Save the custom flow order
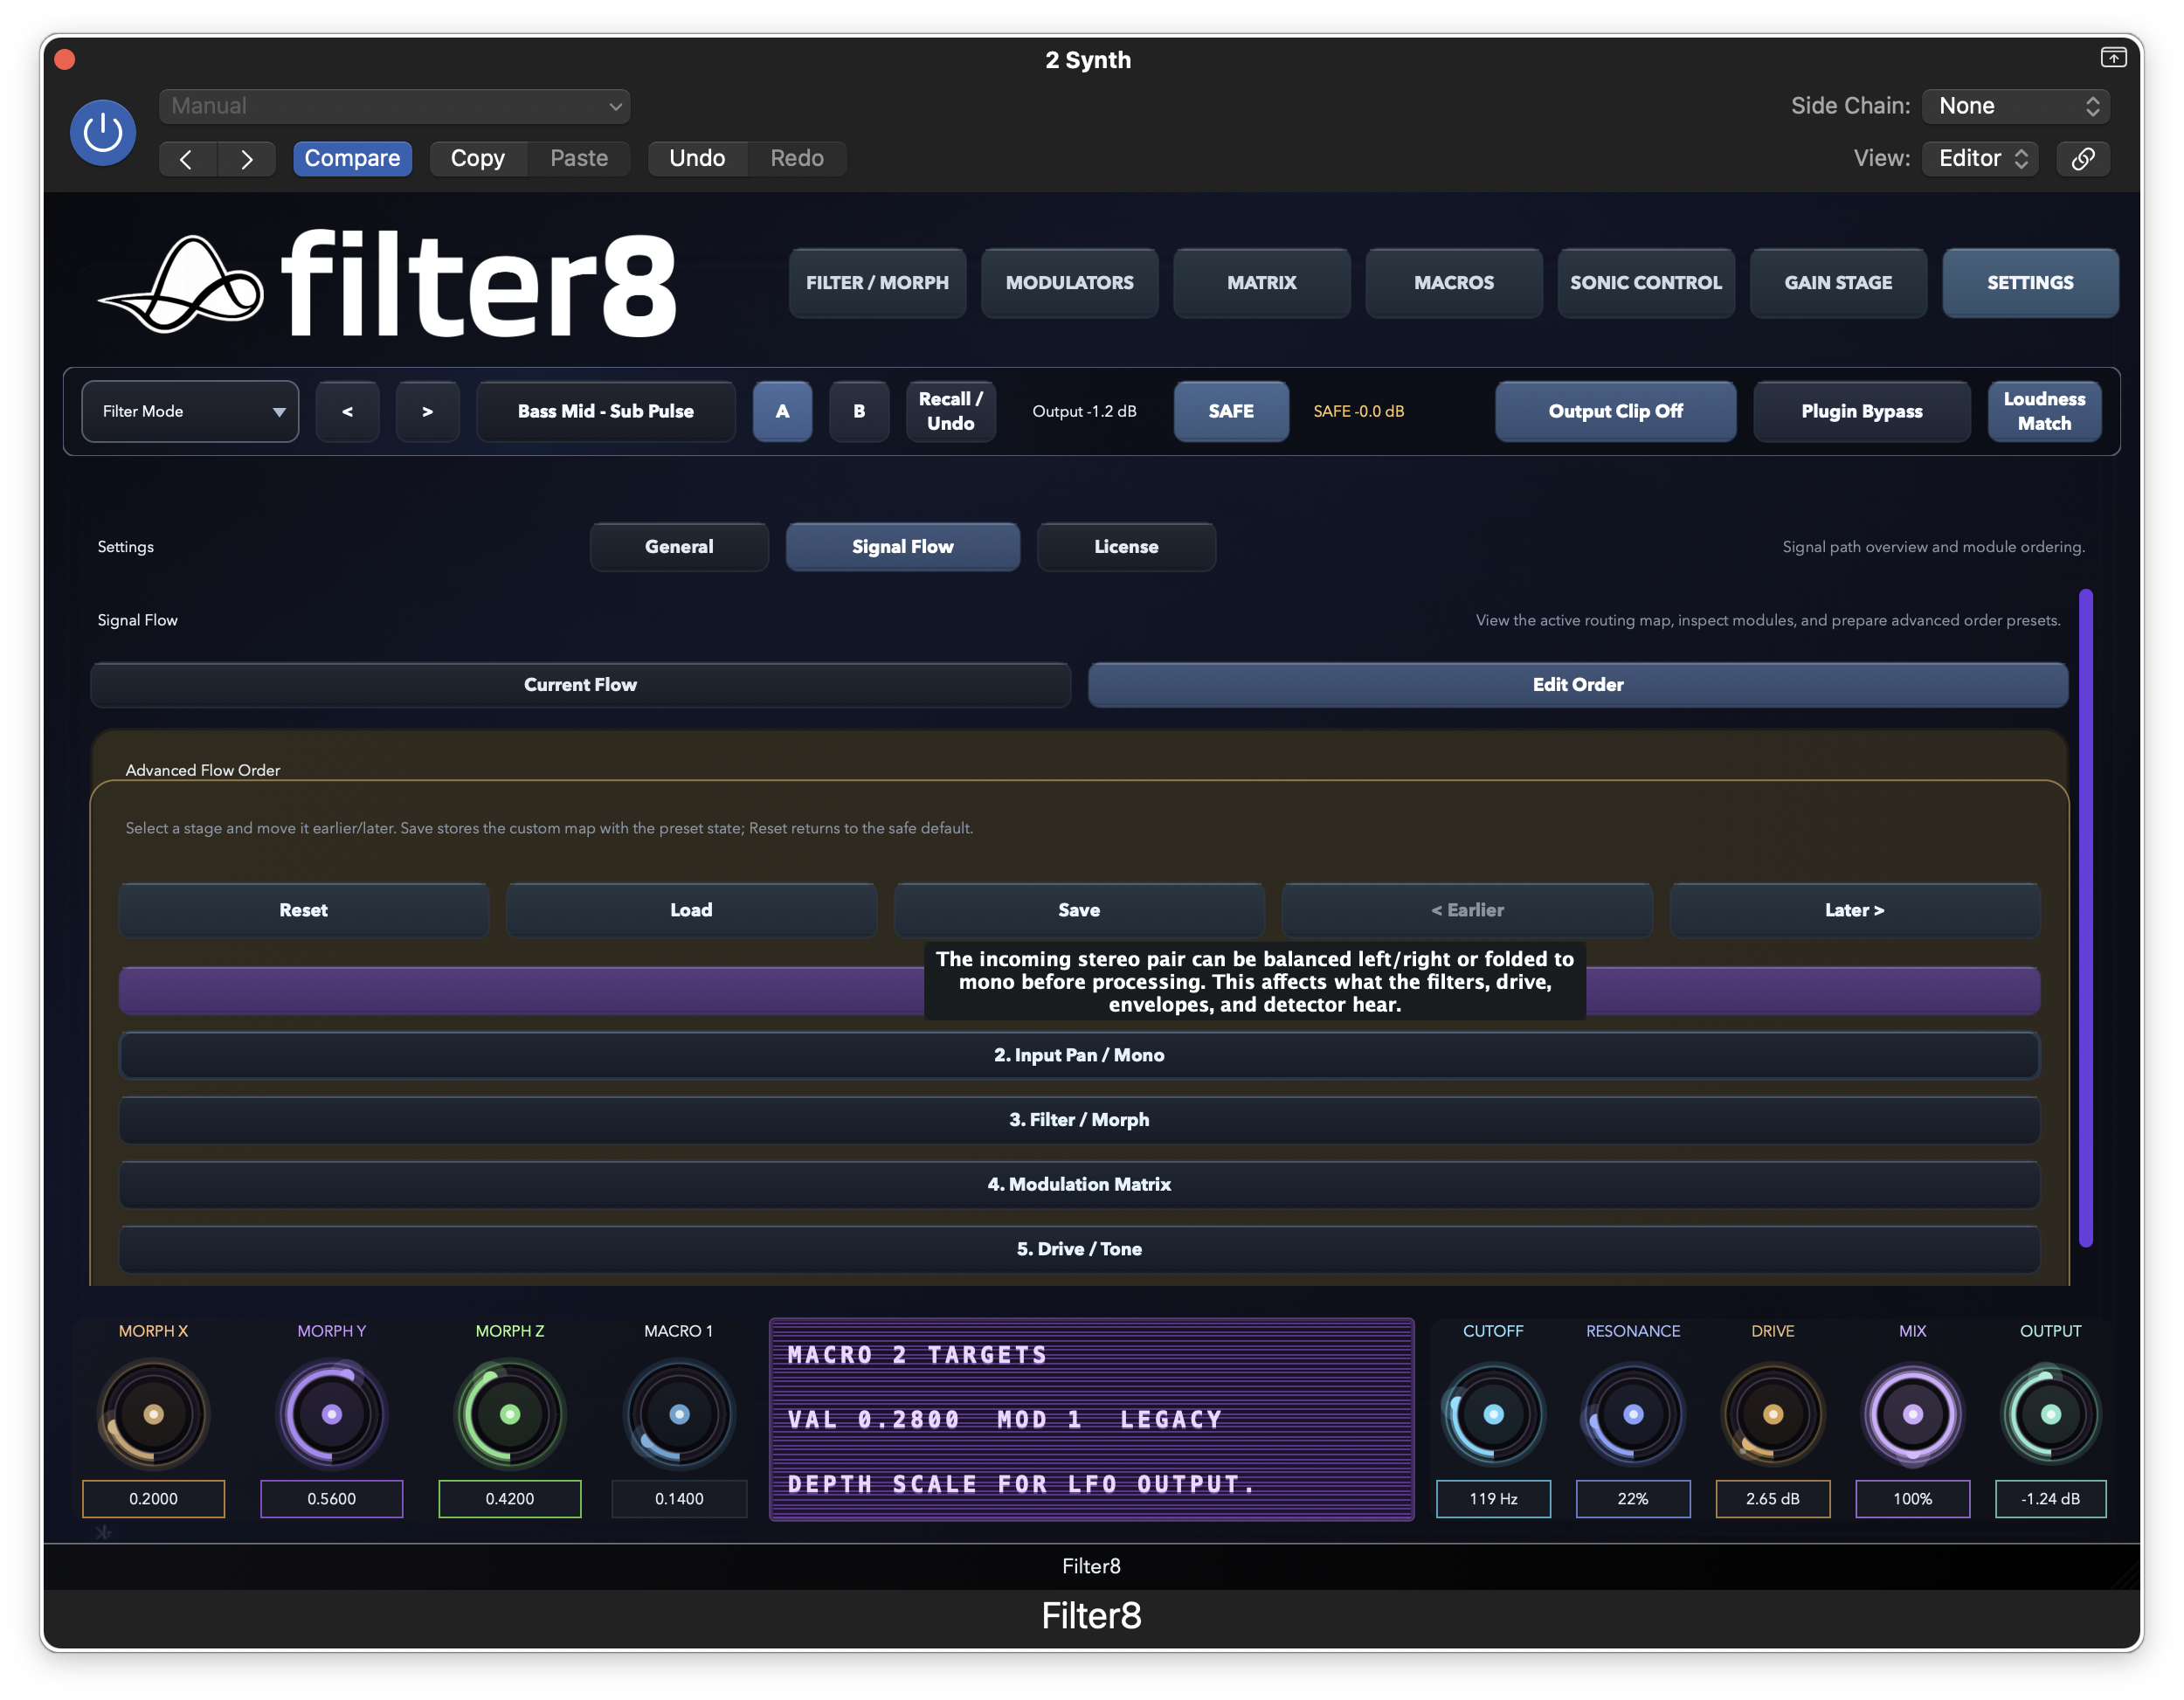2184x1700 pixels. point(1079,910)
